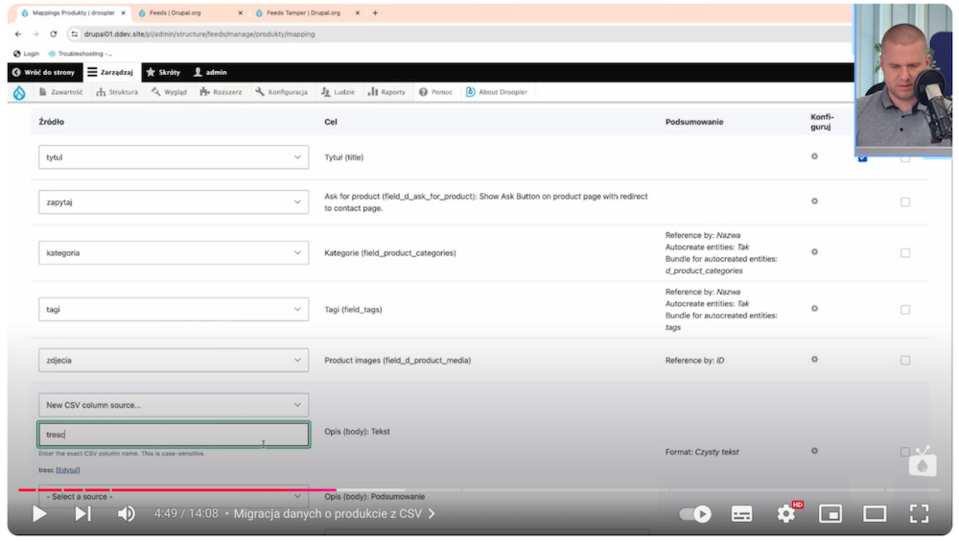Open the Zarządzaj admin menu

click(111, 72)
